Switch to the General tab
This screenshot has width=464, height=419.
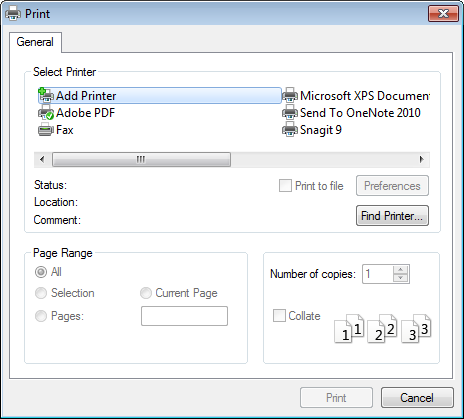pyautogui.click(x=35, y=42)
